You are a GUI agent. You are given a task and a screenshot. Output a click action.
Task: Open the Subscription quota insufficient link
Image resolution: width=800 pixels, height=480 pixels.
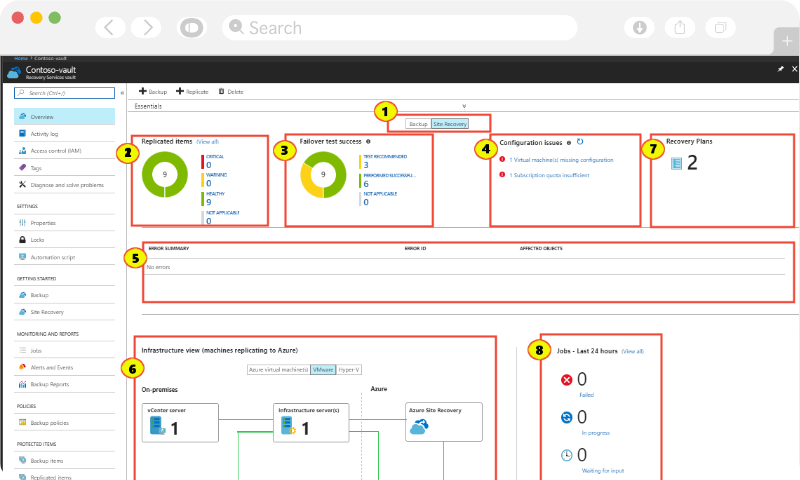coord(549,175)
